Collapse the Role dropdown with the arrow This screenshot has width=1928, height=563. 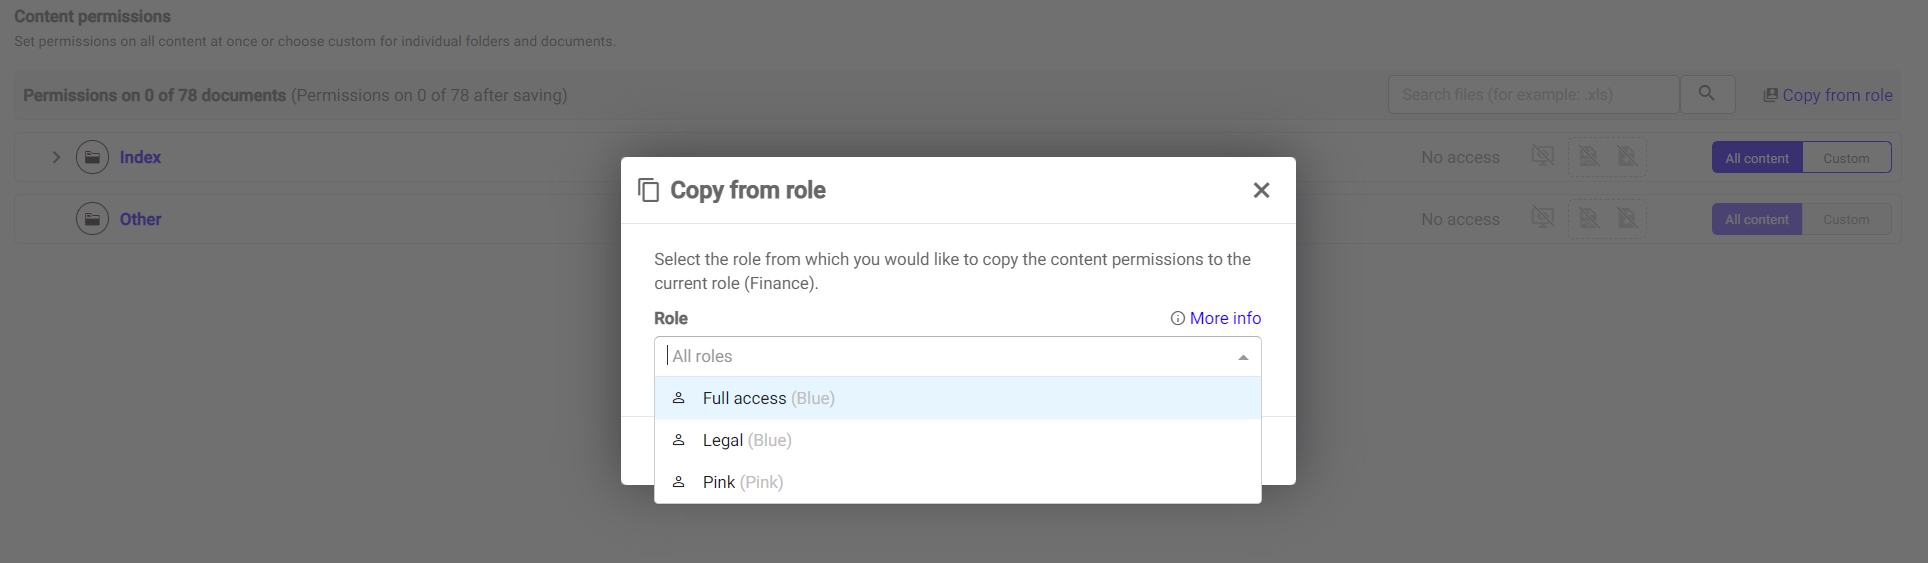(1243, 357)
